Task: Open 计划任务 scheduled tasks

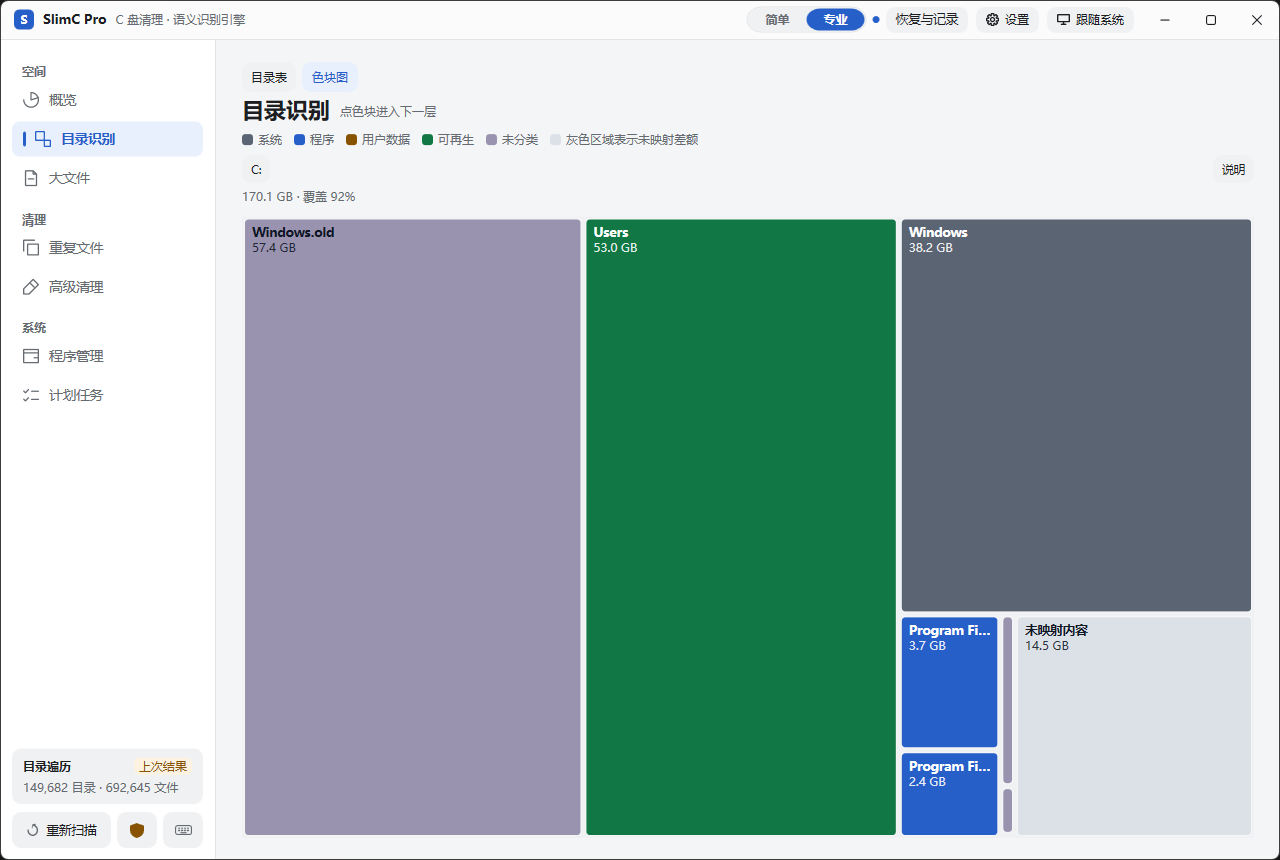Action: [x=107, y=395]
